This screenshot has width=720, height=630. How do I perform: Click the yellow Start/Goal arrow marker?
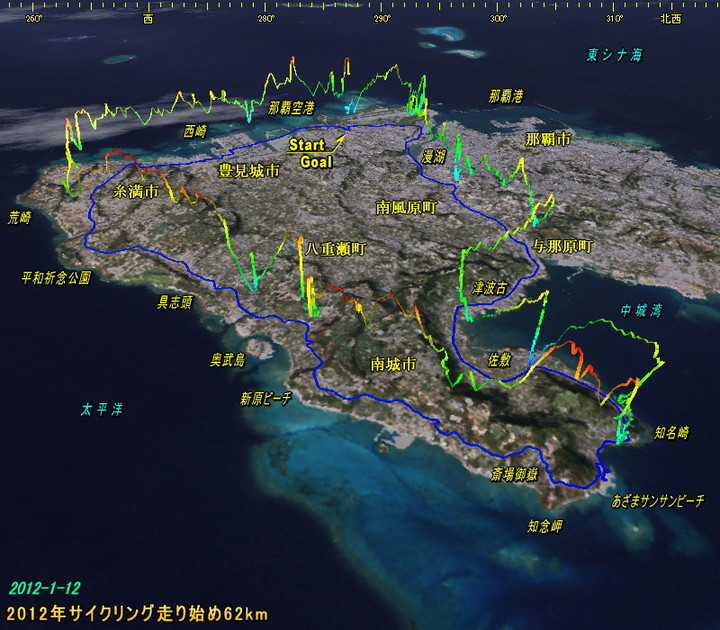(338, 142)
